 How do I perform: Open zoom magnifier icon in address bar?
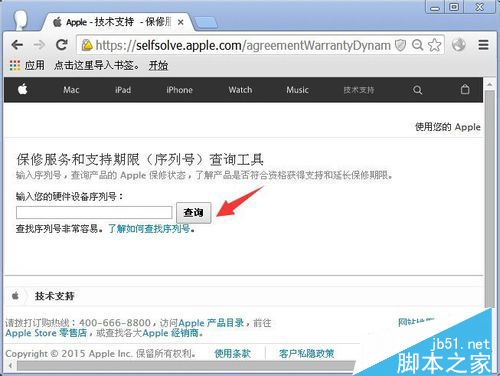point(417,45)
